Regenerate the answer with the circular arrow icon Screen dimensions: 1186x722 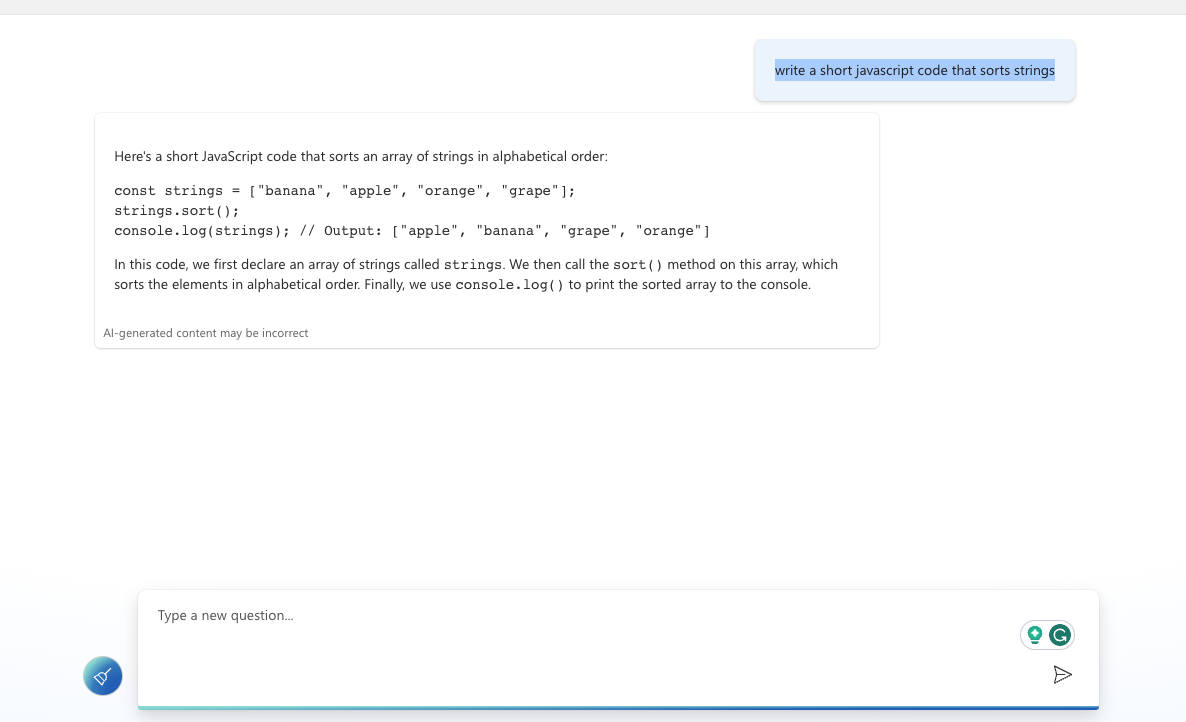click(1059, 634)
